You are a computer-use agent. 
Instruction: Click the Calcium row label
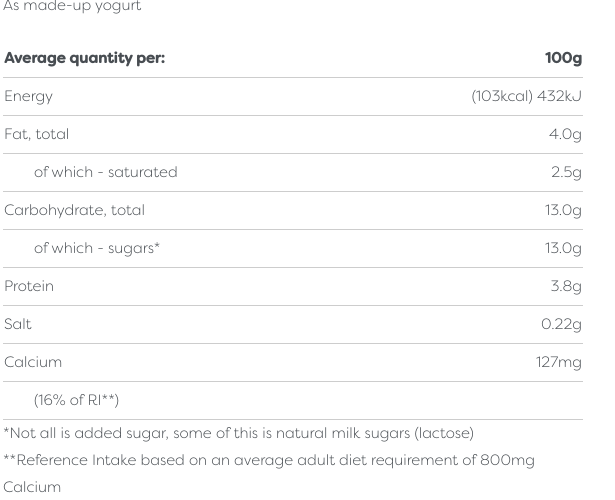pyautogui.click(x=33, y=362)
